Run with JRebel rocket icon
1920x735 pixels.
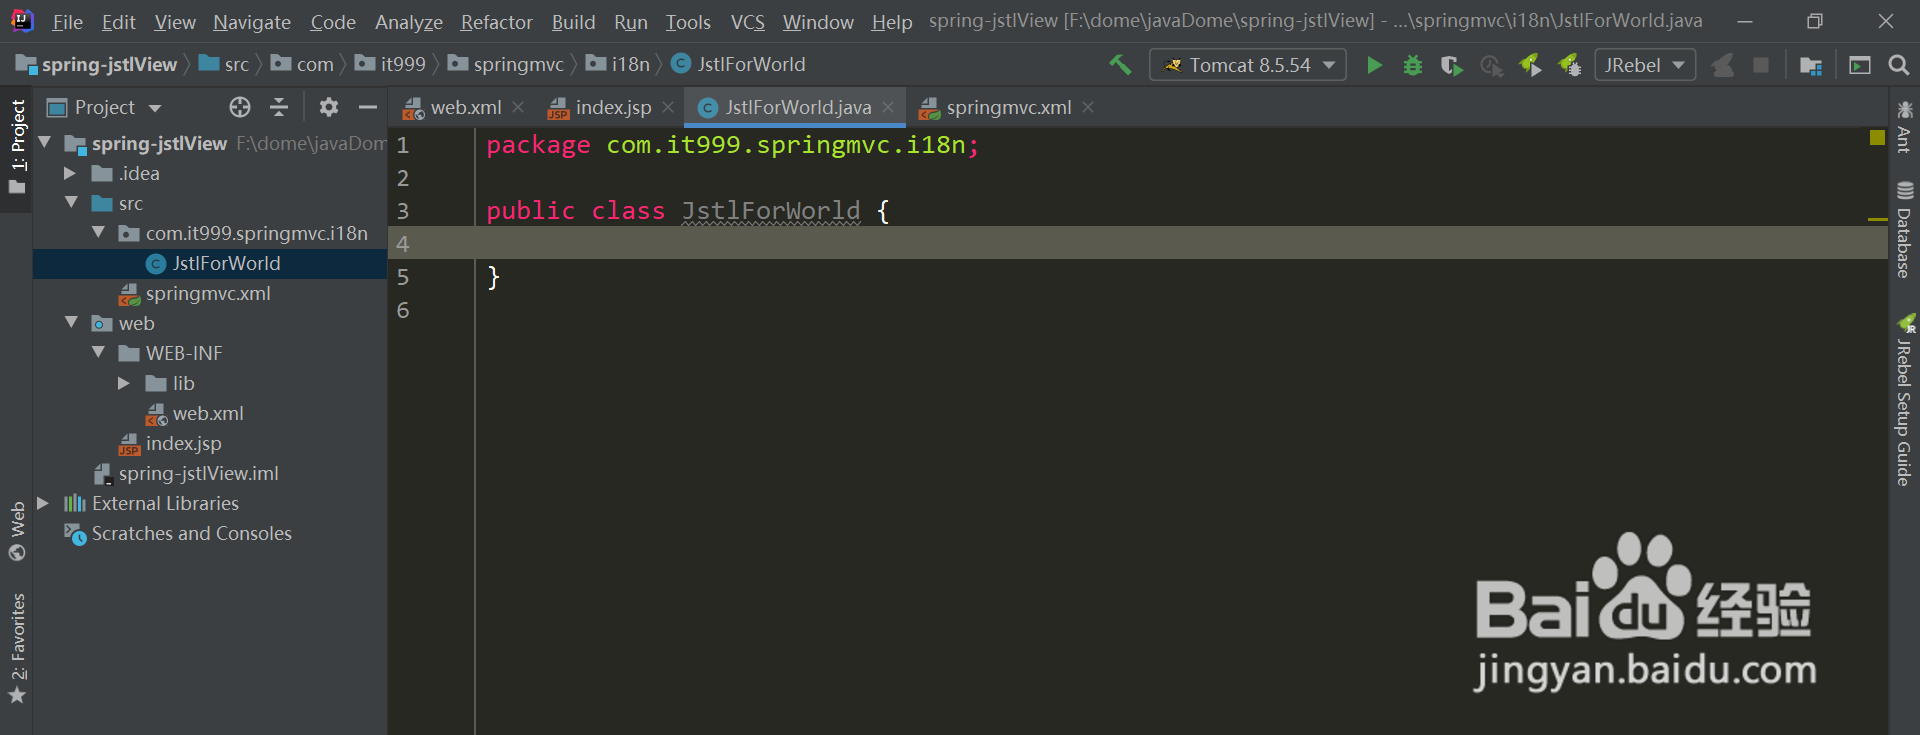[1530, 65]
